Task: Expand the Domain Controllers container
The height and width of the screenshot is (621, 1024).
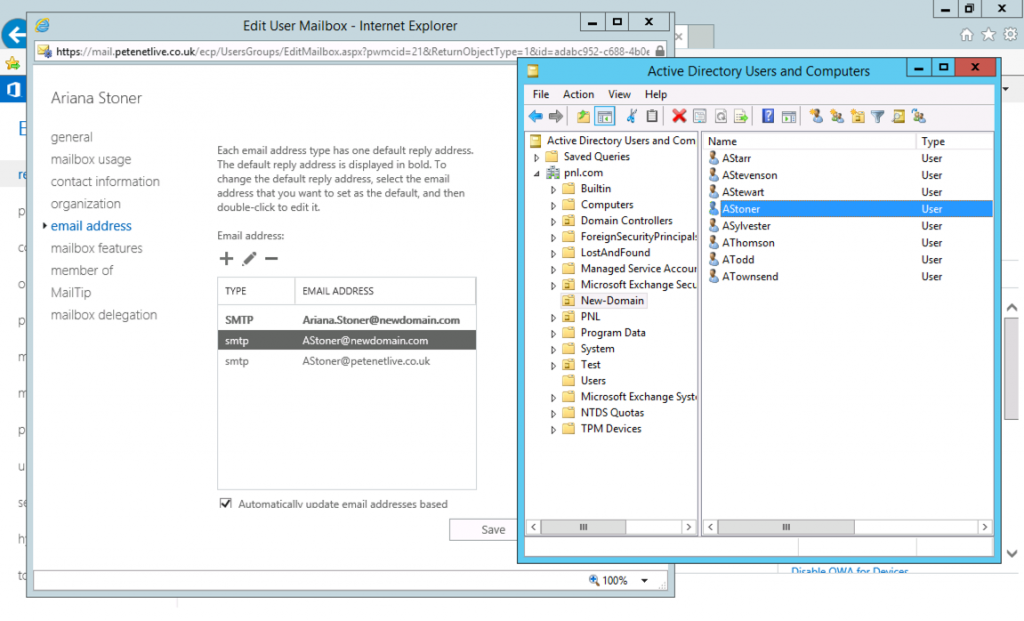Action: pos(553,220)
